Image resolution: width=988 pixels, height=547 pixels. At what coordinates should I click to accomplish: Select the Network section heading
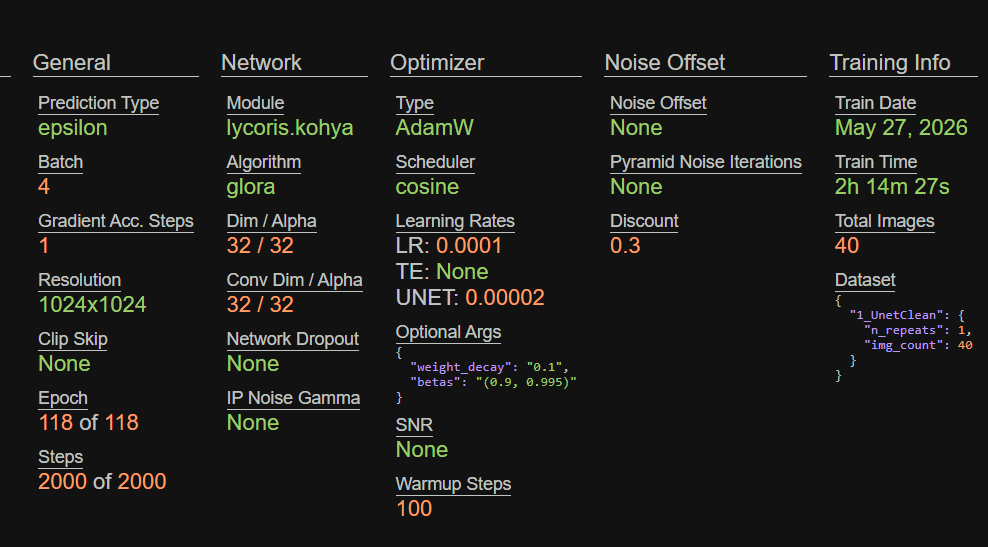[261, 62]
